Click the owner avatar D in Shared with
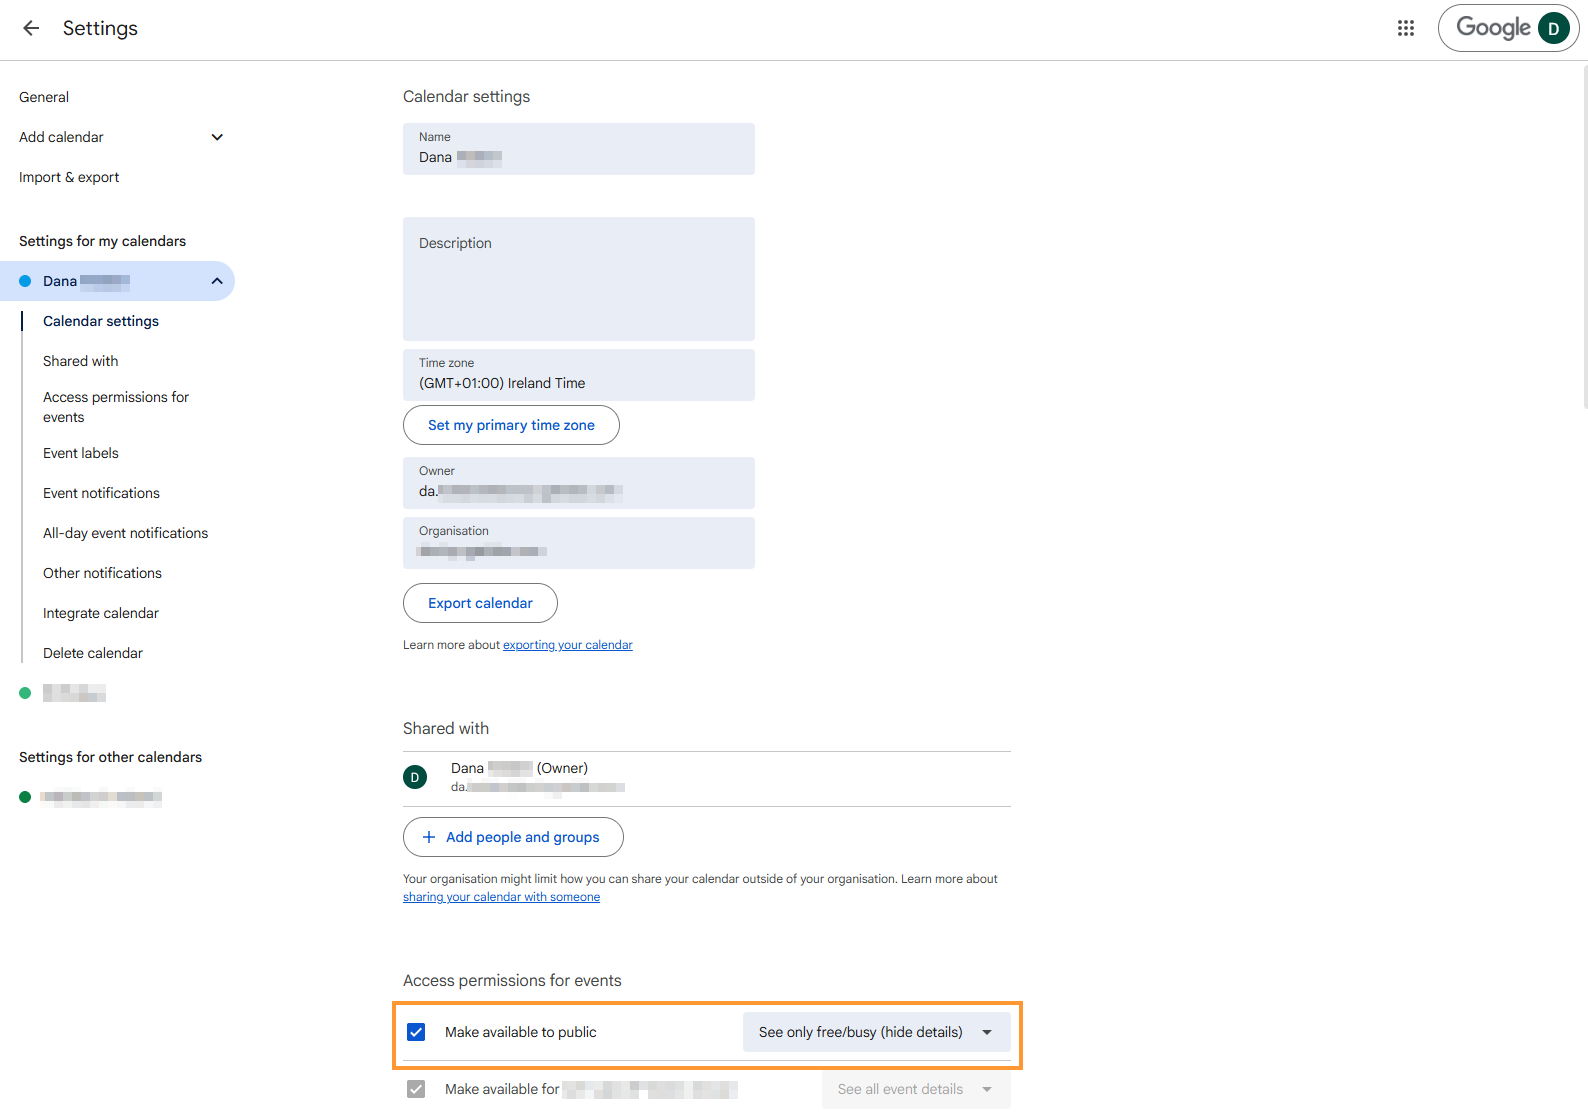Image resolution: width=1588 pixels, height=1113 pixels. pos(415,777)
